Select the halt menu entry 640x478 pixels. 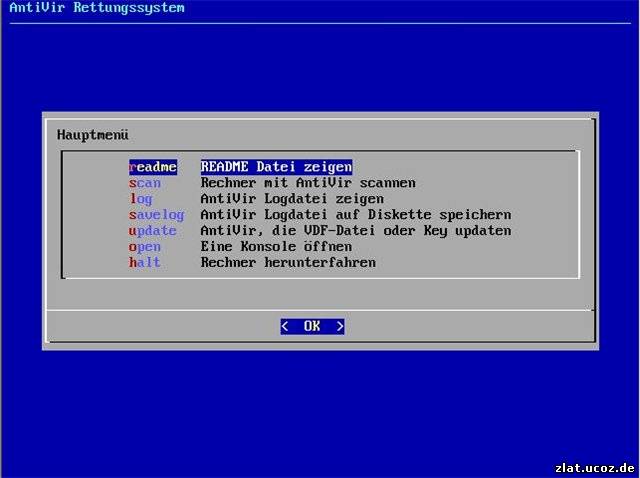coord(145,262)
